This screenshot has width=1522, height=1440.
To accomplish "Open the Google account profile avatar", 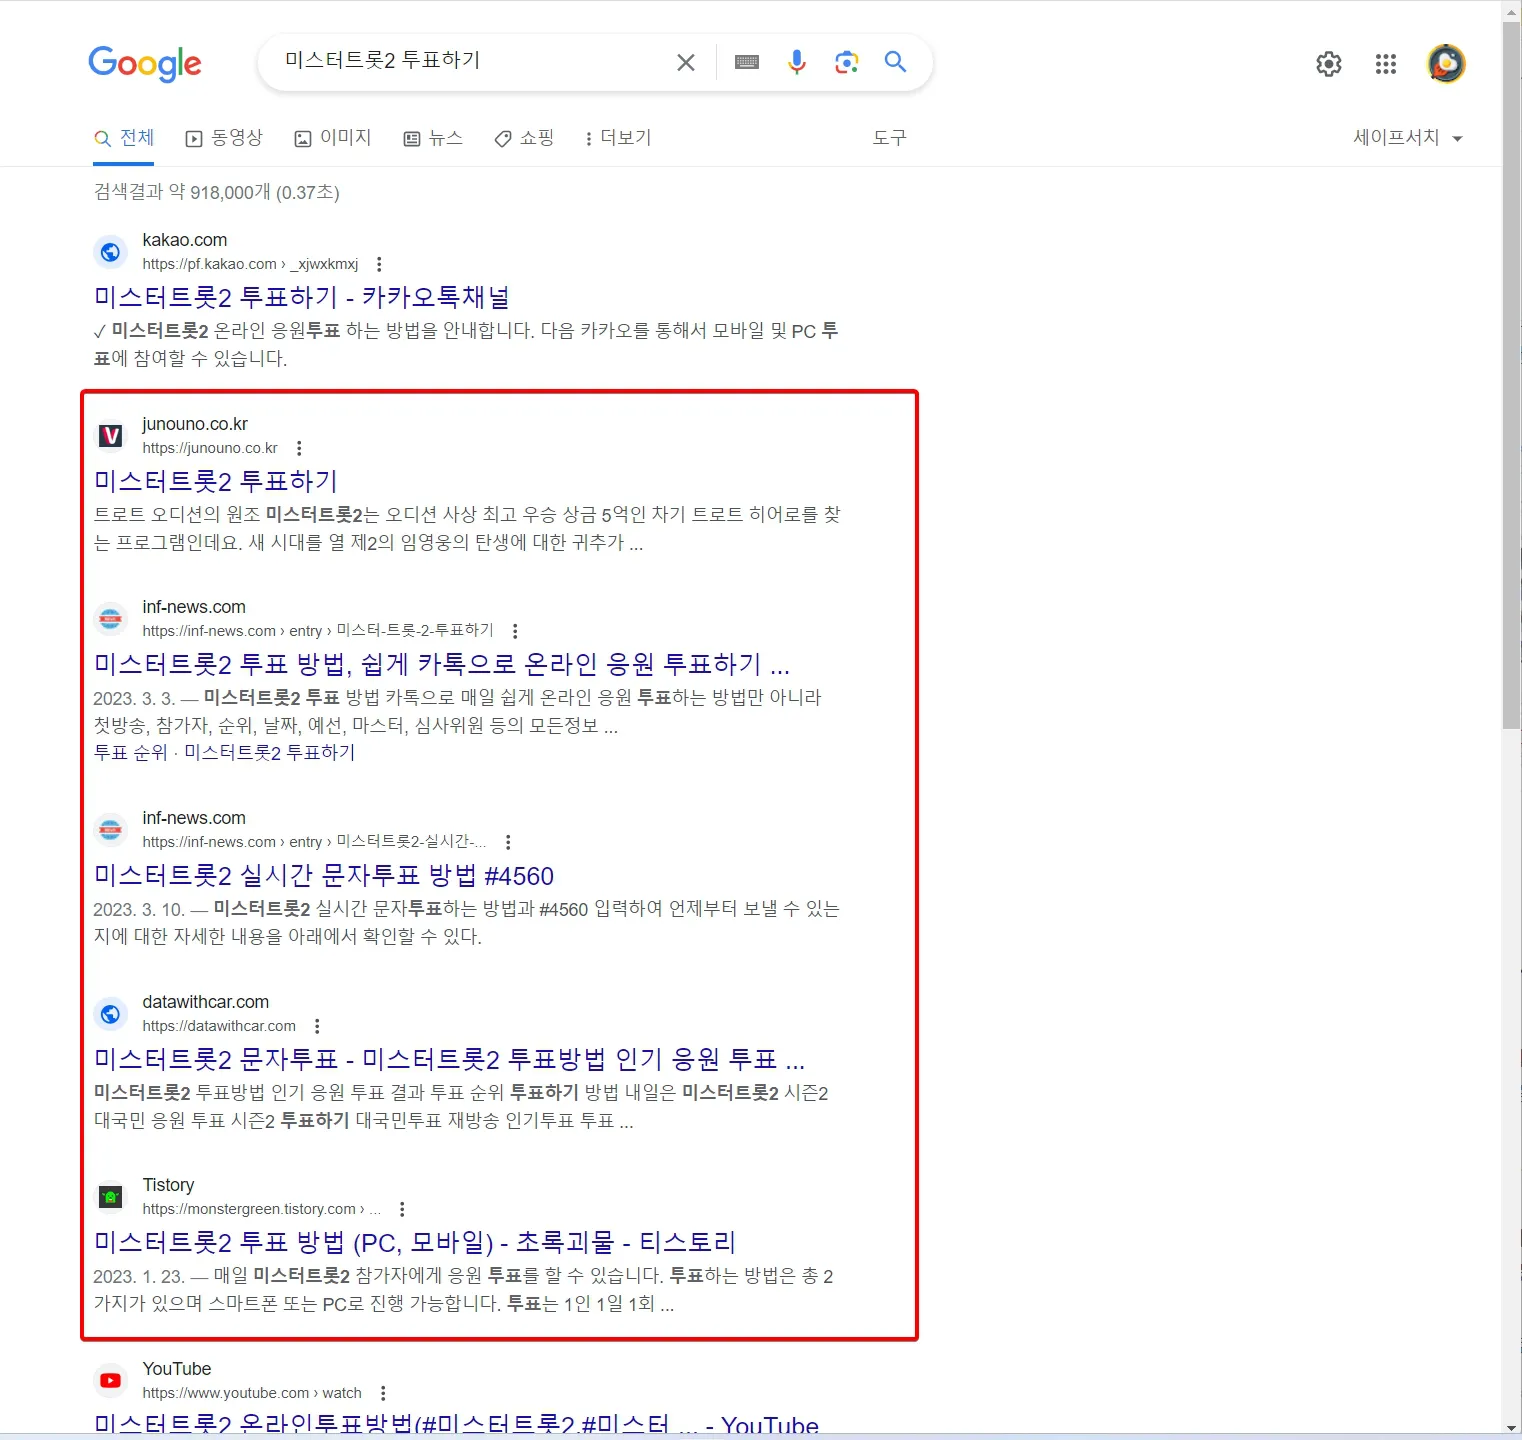I will (x=1446, y=64).
